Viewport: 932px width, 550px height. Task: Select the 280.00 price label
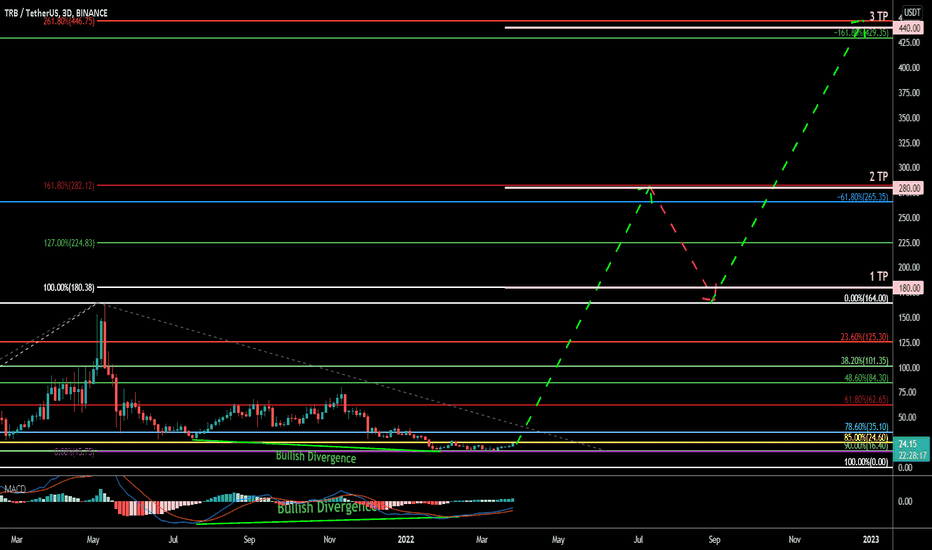click(x=909, y=188)
